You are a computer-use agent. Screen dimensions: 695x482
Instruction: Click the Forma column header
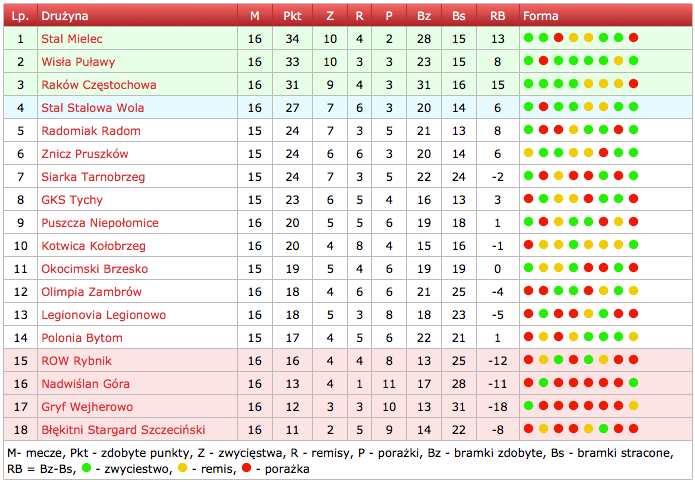coord(541,16)
